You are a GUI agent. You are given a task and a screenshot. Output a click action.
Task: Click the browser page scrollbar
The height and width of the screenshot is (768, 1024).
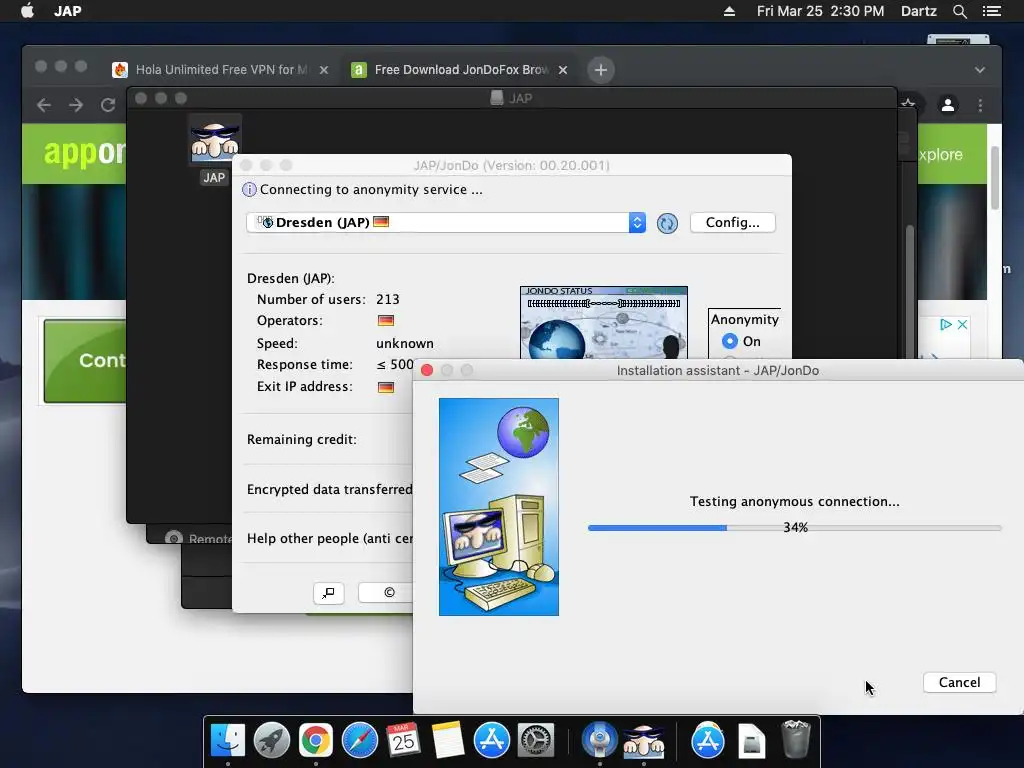[994, 178]
